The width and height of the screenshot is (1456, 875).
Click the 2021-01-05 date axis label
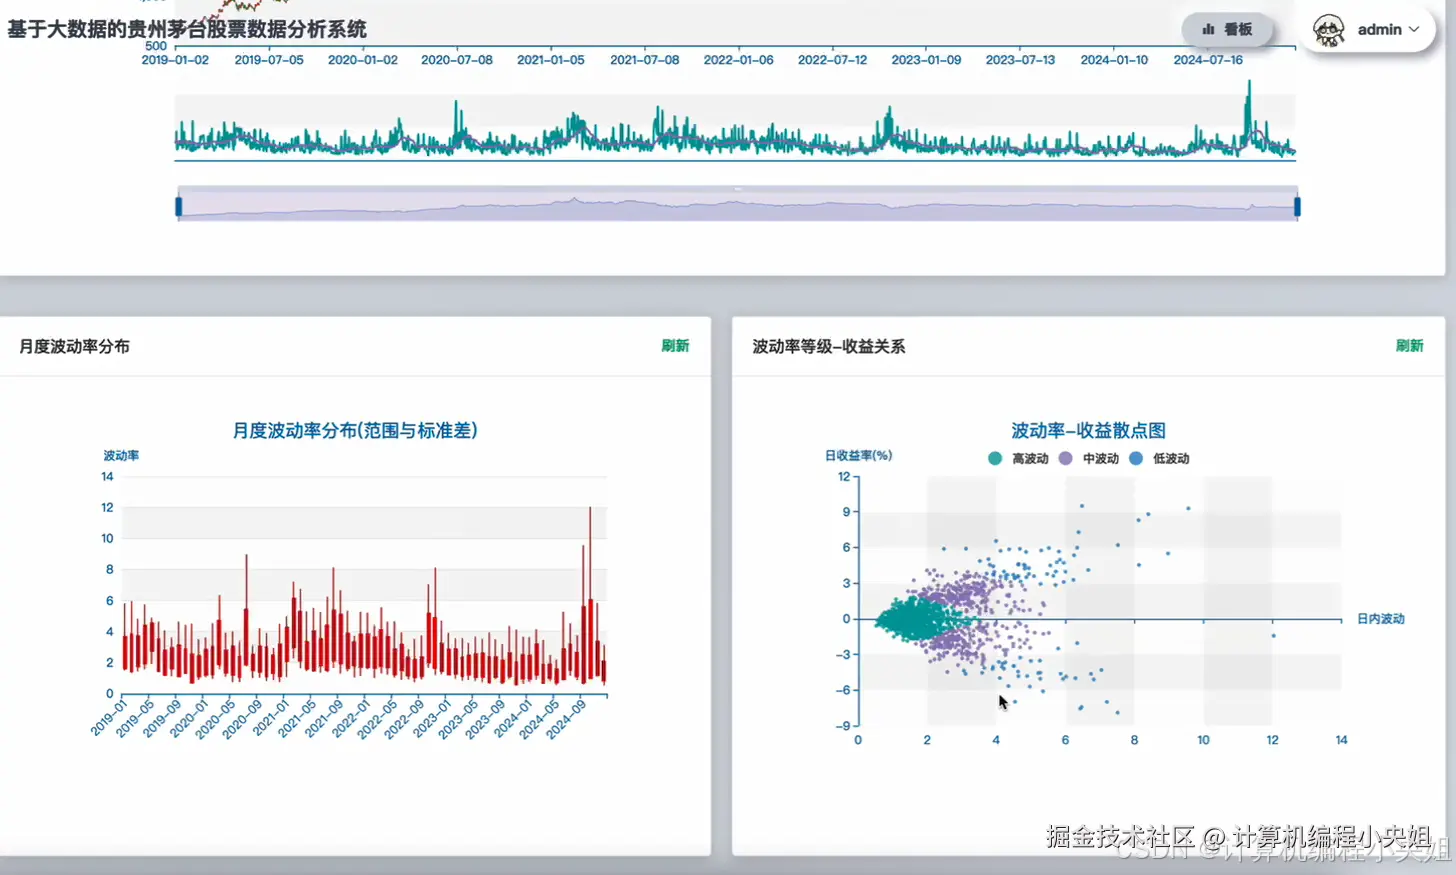coord(551,60)
